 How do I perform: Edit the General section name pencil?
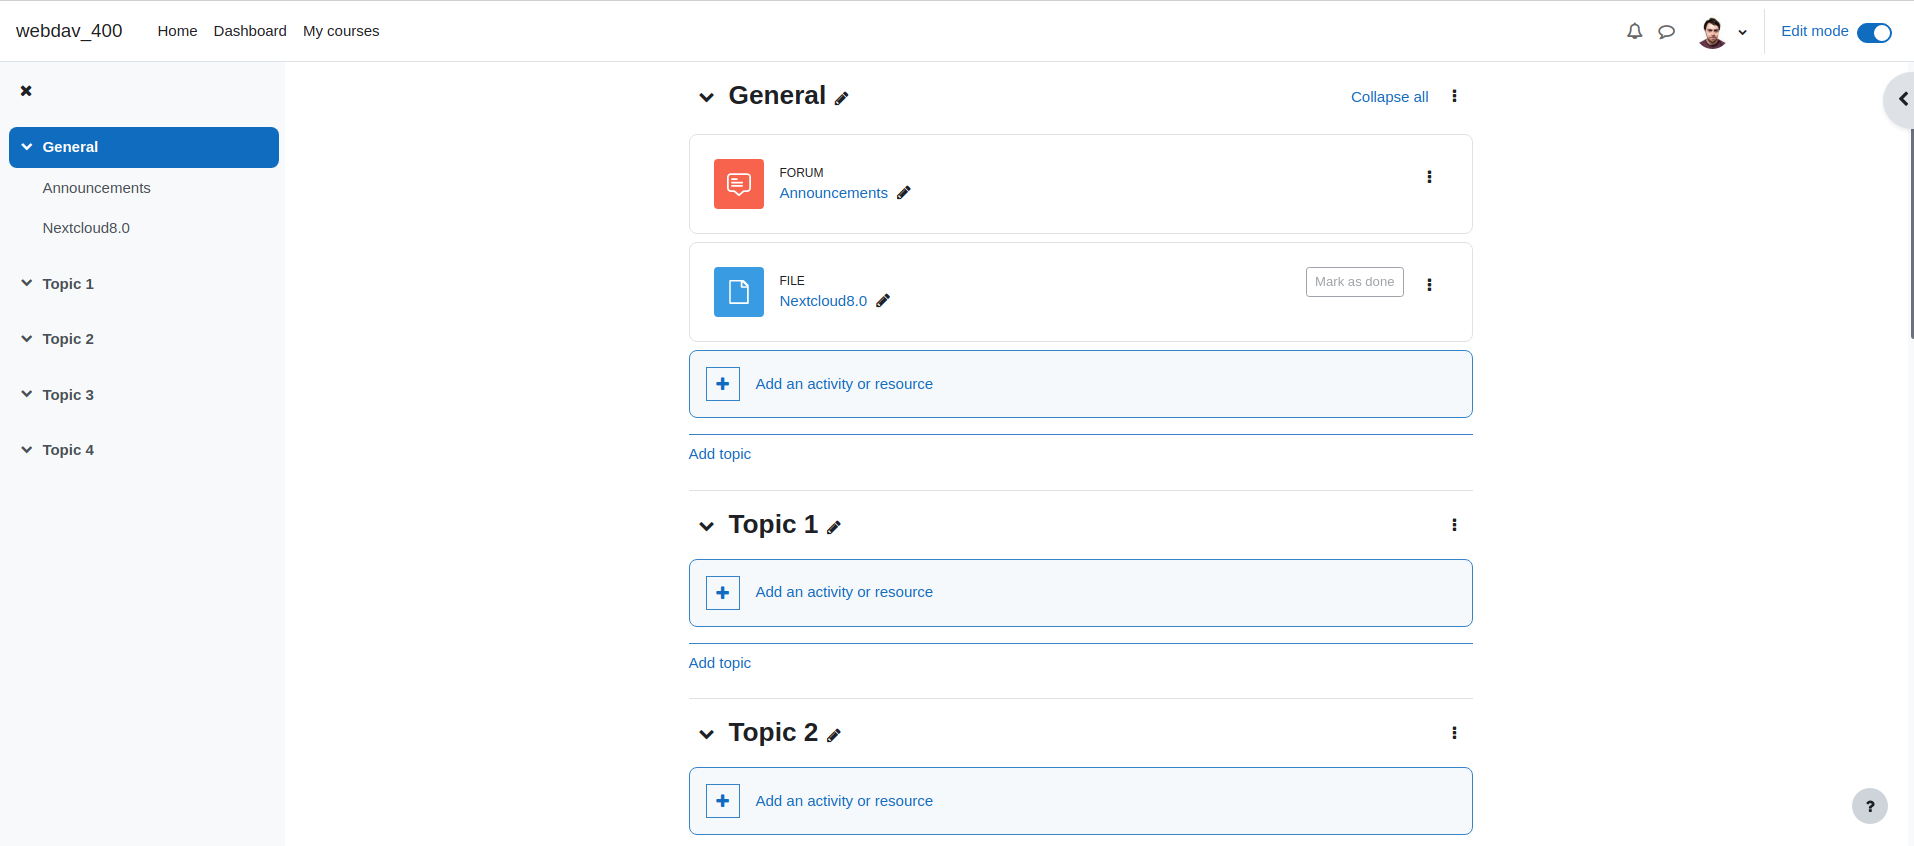[842, 98]
